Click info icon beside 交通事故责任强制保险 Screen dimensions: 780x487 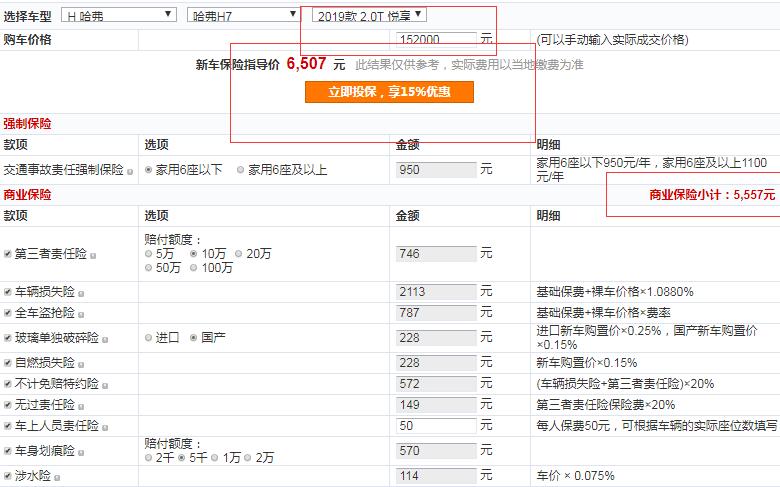tap(130, 172)
